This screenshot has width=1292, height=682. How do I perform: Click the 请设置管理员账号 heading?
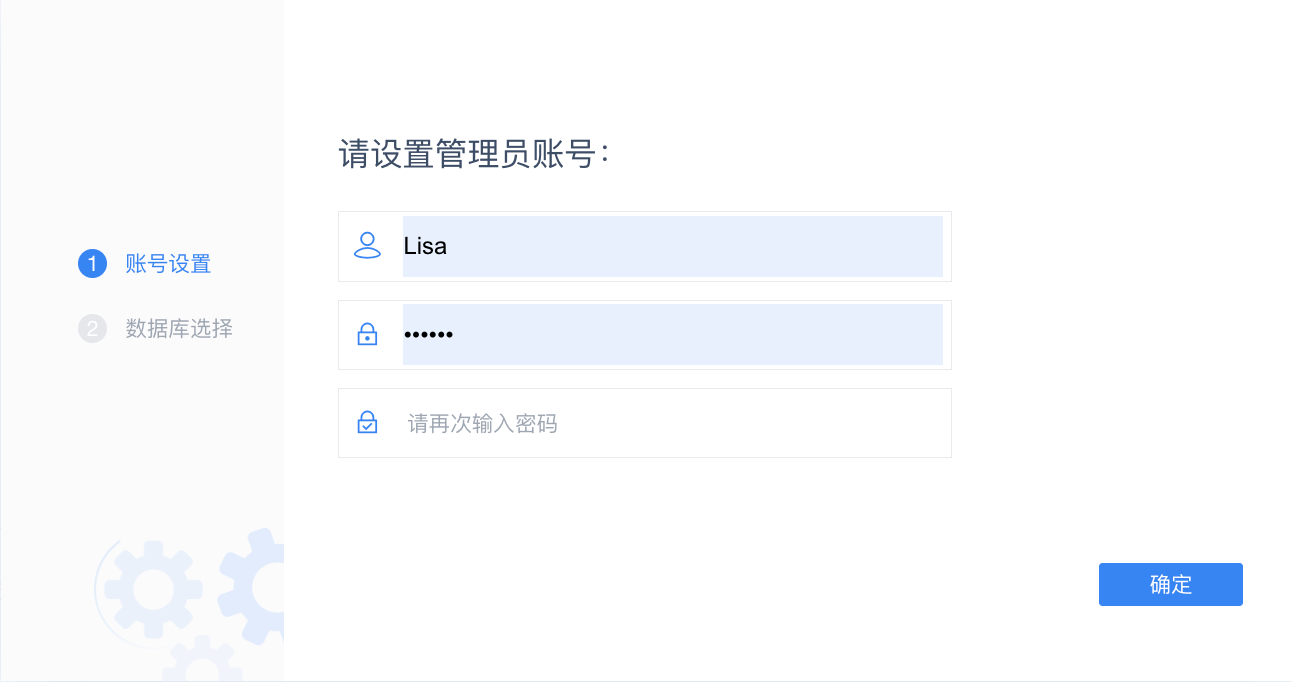tap(474, 155)
